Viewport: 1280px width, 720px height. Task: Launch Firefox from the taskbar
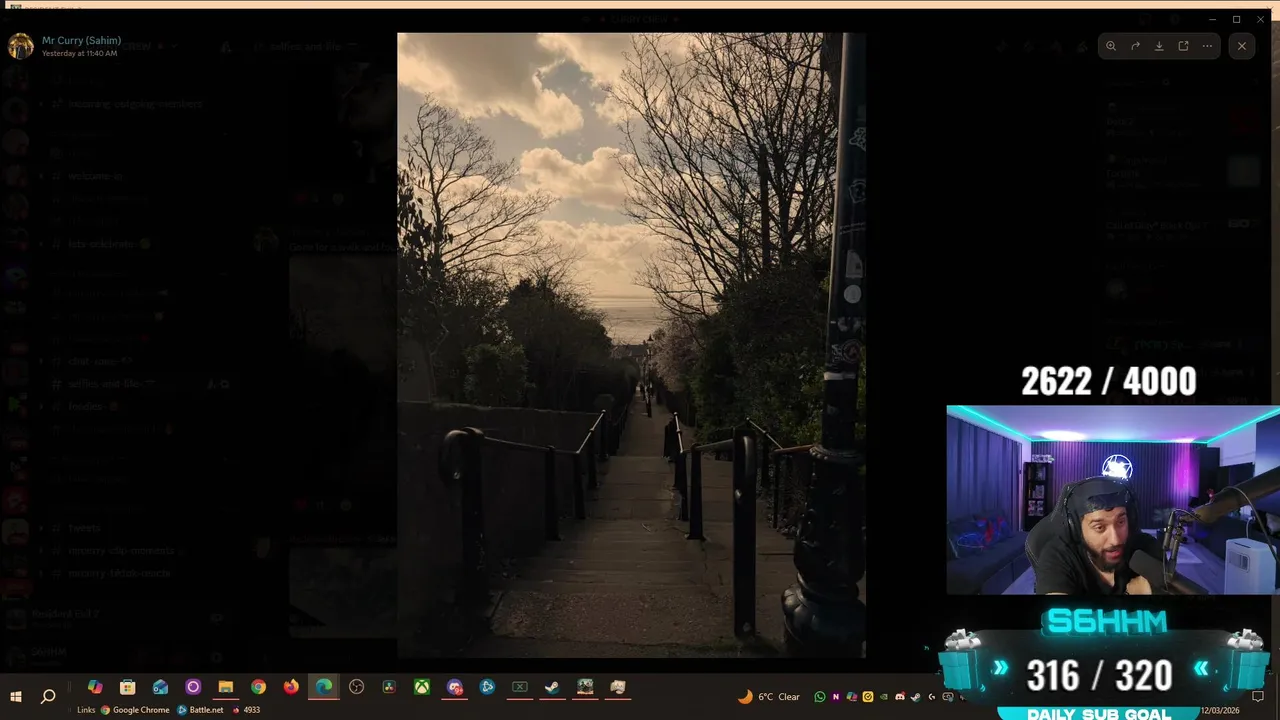pyautogui.click(x=291, y=687)
